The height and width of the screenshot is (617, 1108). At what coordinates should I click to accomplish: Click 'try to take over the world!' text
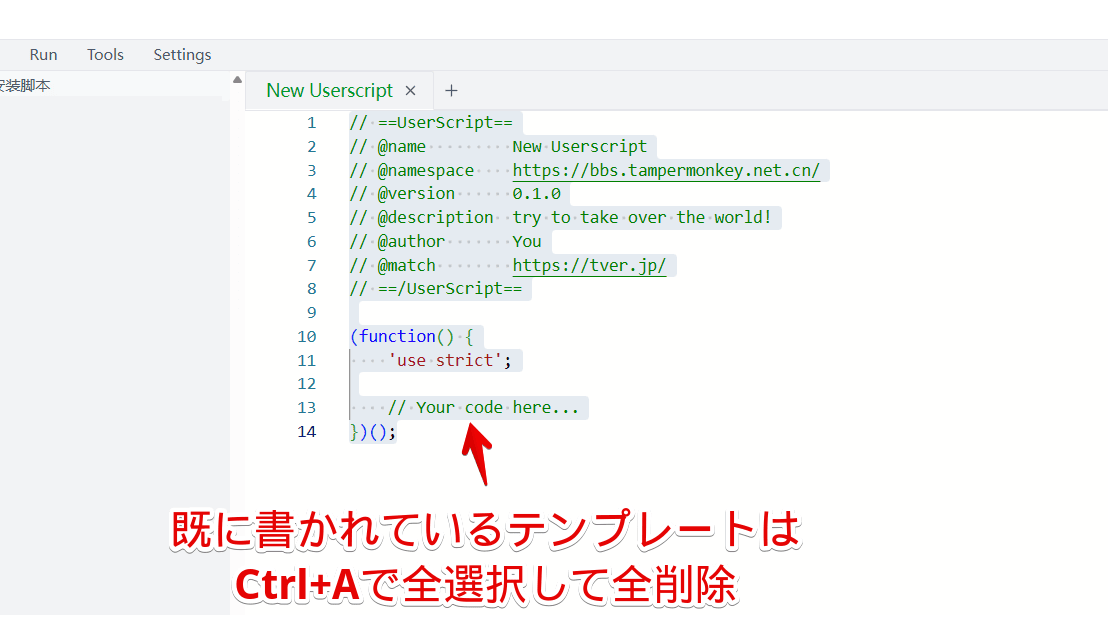click(x=642, y=218)
